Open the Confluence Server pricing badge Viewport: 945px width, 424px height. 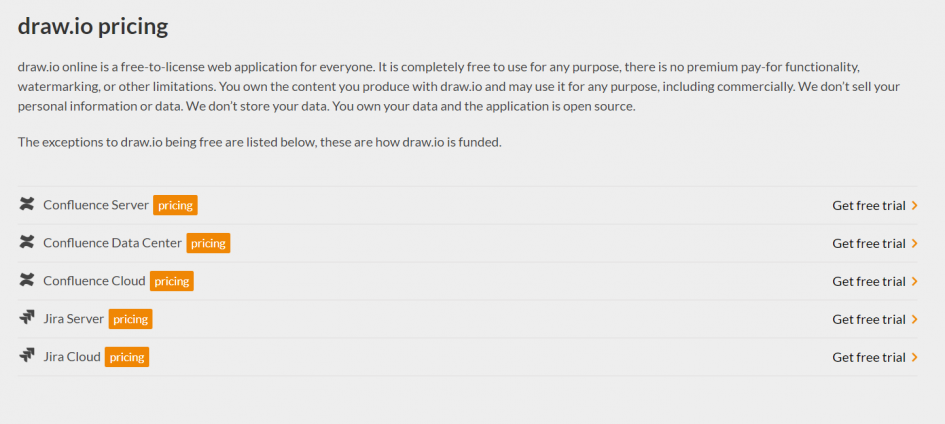click(175, 205)
